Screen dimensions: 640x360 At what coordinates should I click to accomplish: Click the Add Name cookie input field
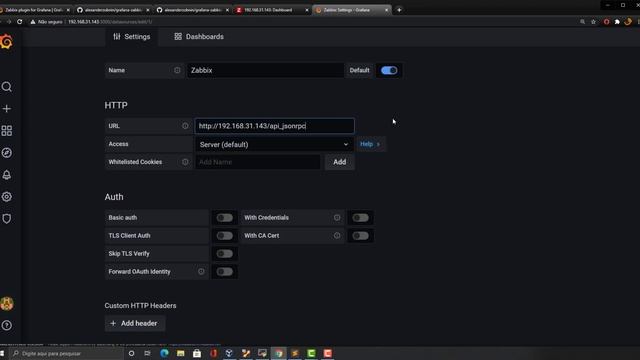coord(258,162)
